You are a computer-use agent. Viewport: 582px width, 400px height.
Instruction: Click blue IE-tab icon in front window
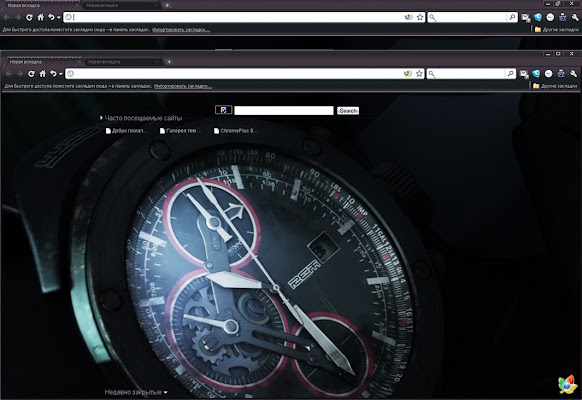tap(536, 74)
